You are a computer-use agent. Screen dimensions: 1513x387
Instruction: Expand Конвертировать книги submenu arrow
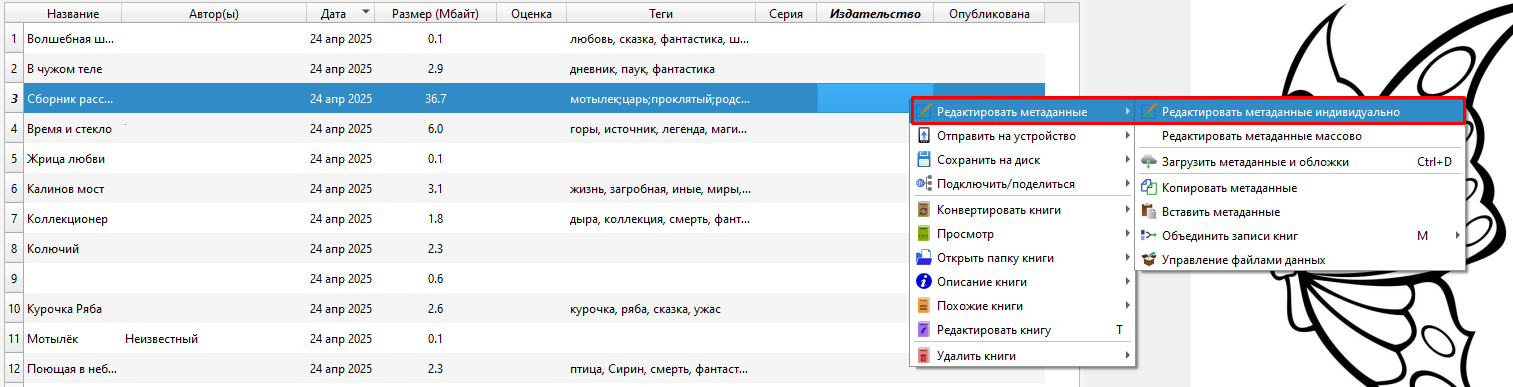point(1128,210)
